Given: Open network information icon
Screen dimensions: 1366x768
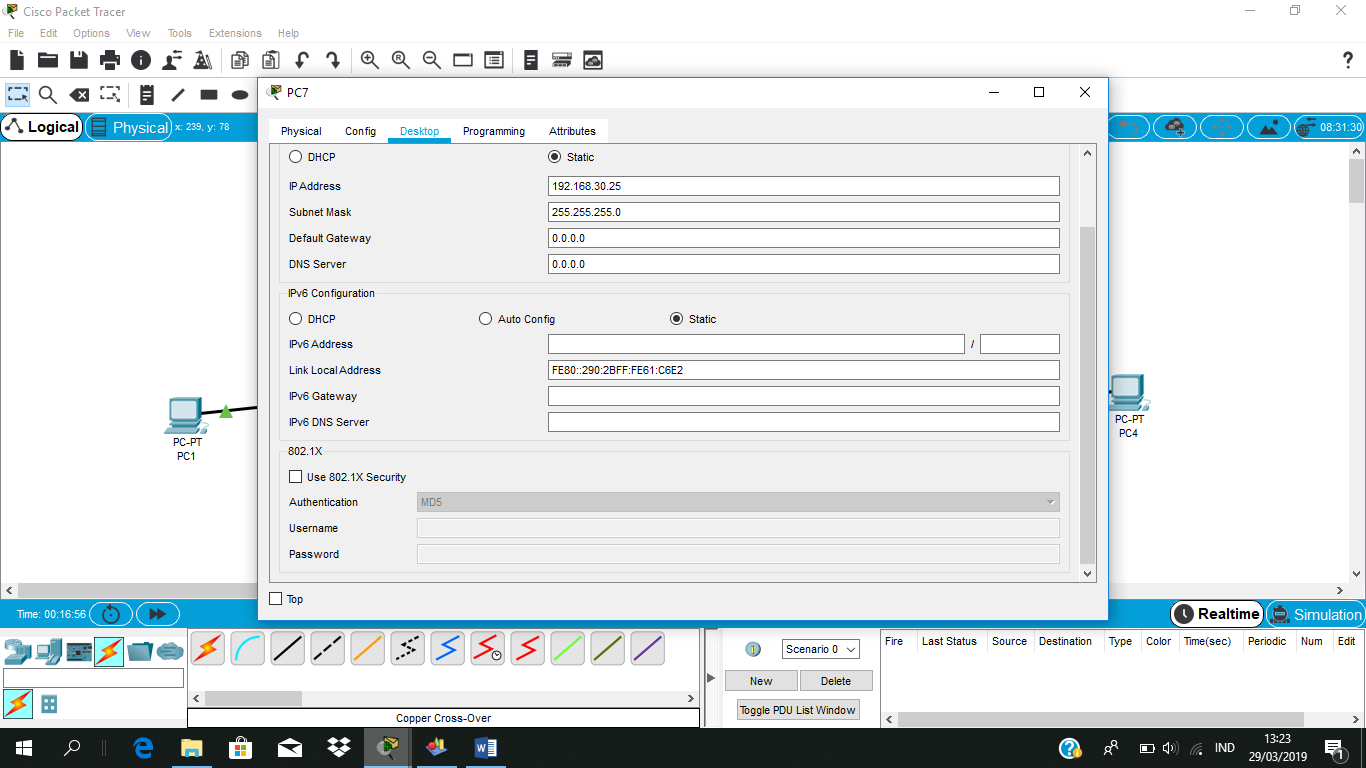Looking at the screenshot, I should click(x=141, y=60).
